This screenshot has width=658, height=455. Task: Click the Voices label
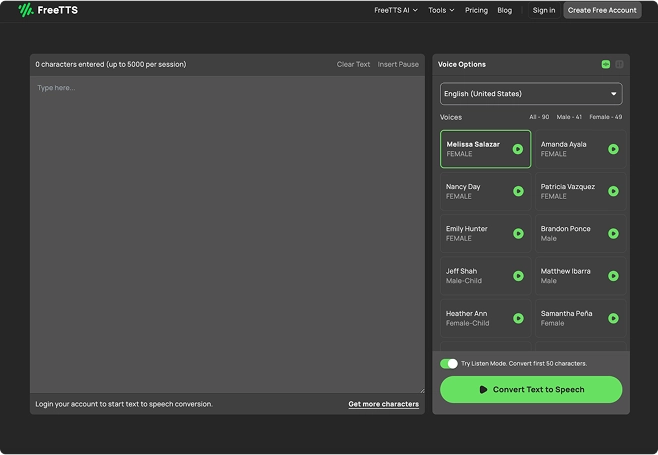click(x=451, y=117)
